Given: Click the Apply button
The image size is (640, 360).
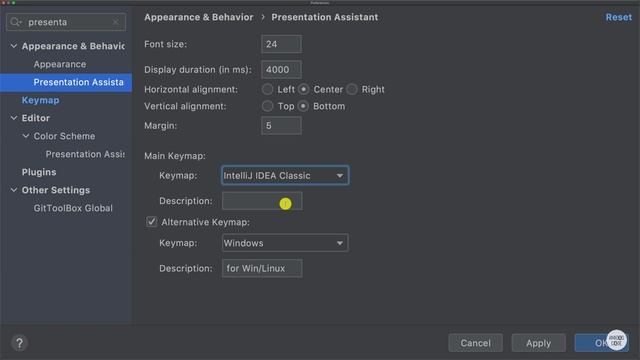Looking at the screenshot, I should [x=538, y=343].
